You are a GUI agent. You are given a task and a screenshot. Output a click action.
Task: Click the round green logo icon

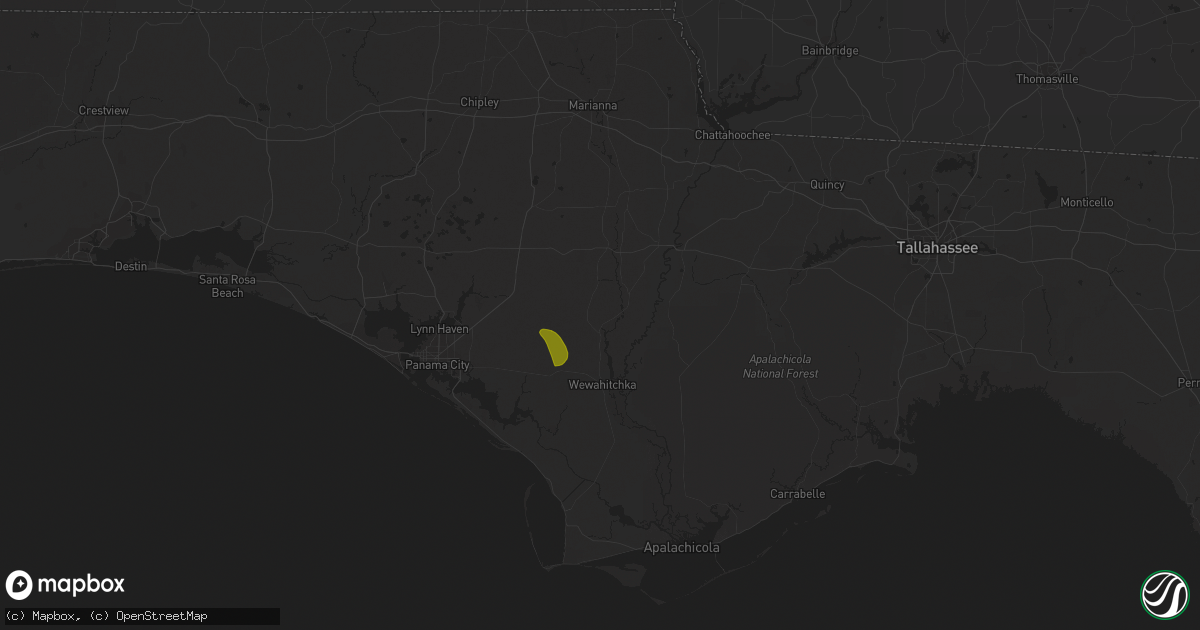coord(1164,594)
